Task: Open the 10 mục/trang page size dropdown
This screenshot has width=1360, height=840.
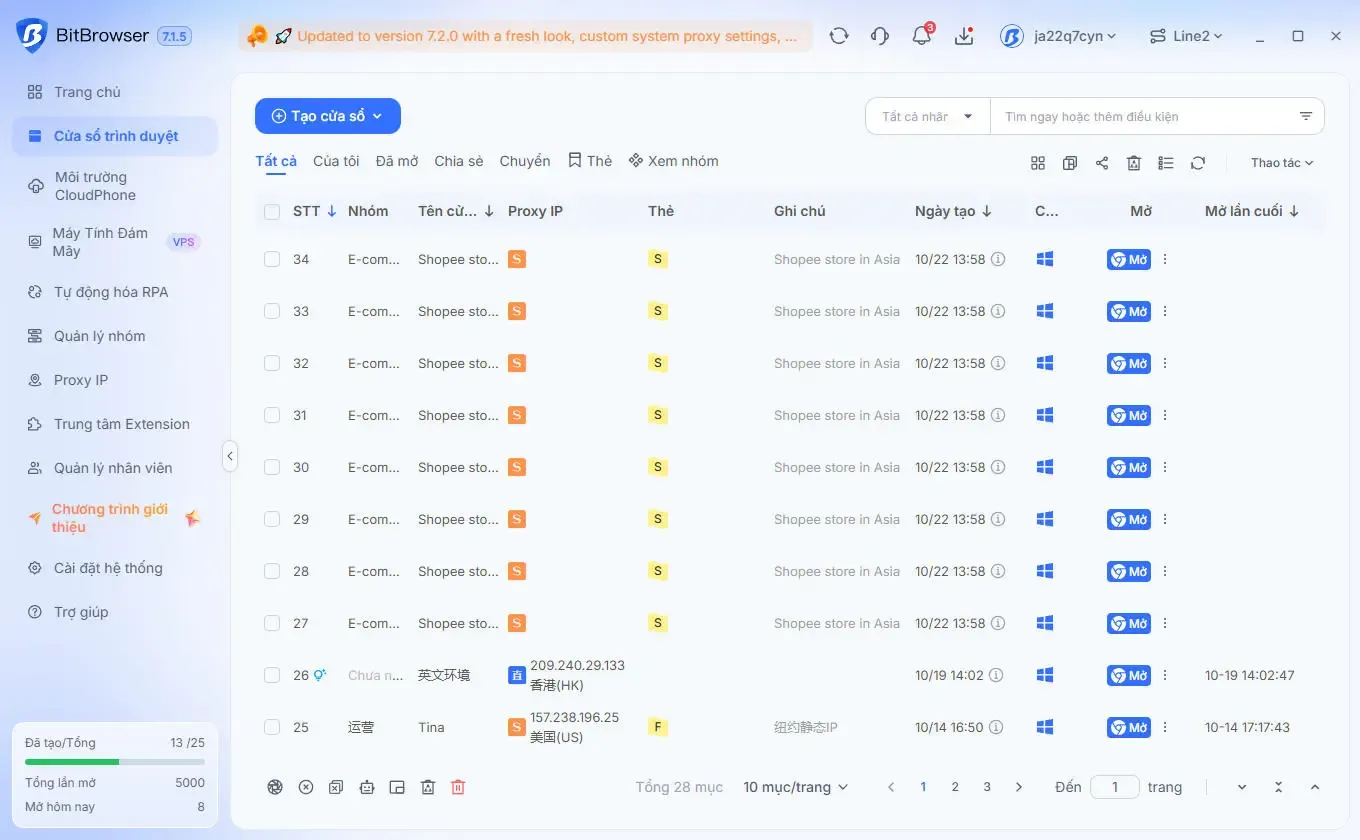Action: [x=795, y=787]
